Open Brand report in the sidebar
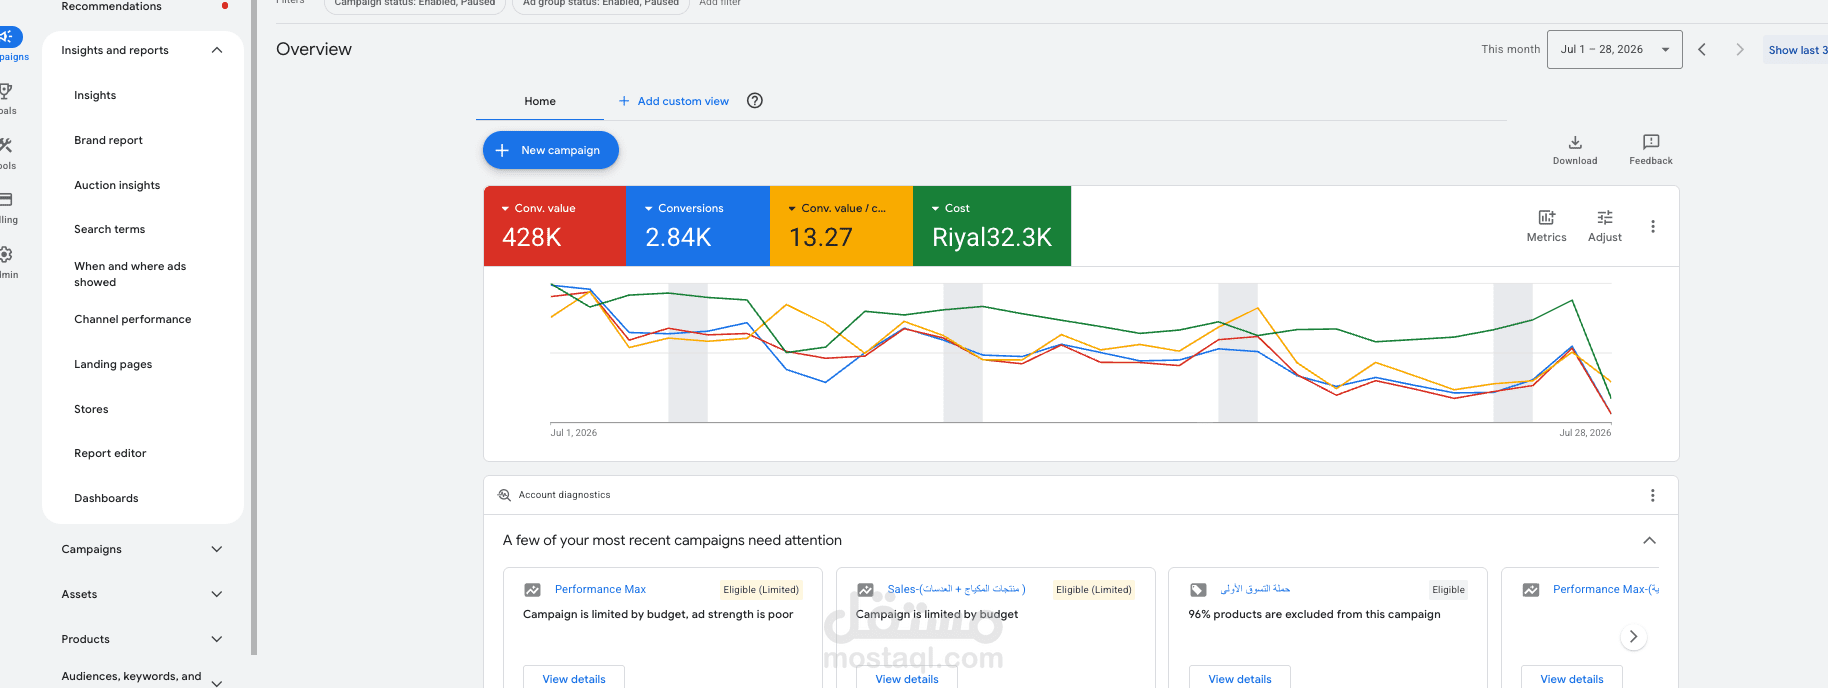The height and width of the screenshot is (688, 1828). point(108,140)
